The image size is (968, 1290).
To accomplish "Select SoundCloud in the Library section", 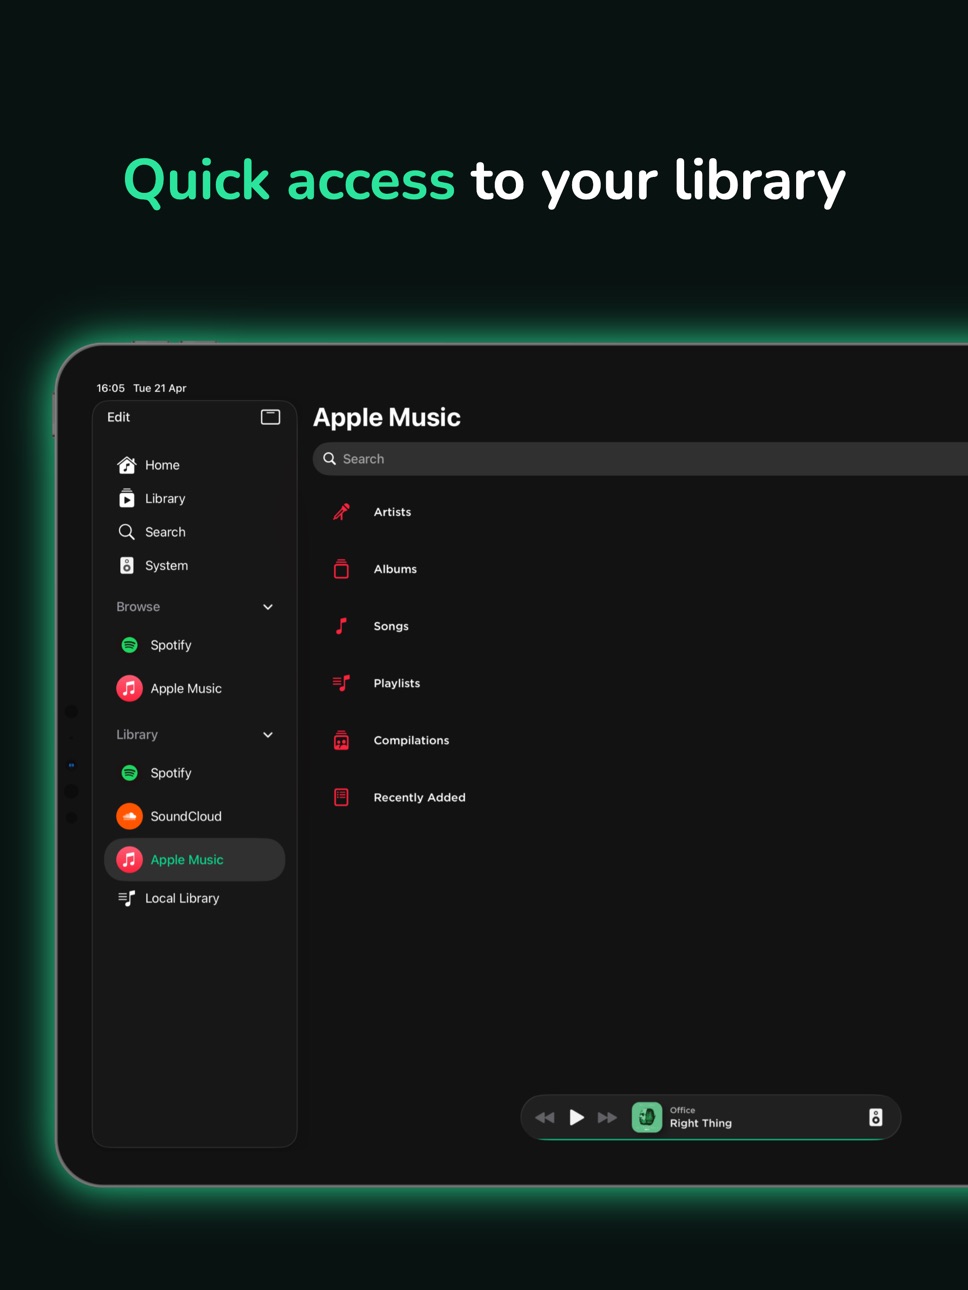I will click(194, 817).
